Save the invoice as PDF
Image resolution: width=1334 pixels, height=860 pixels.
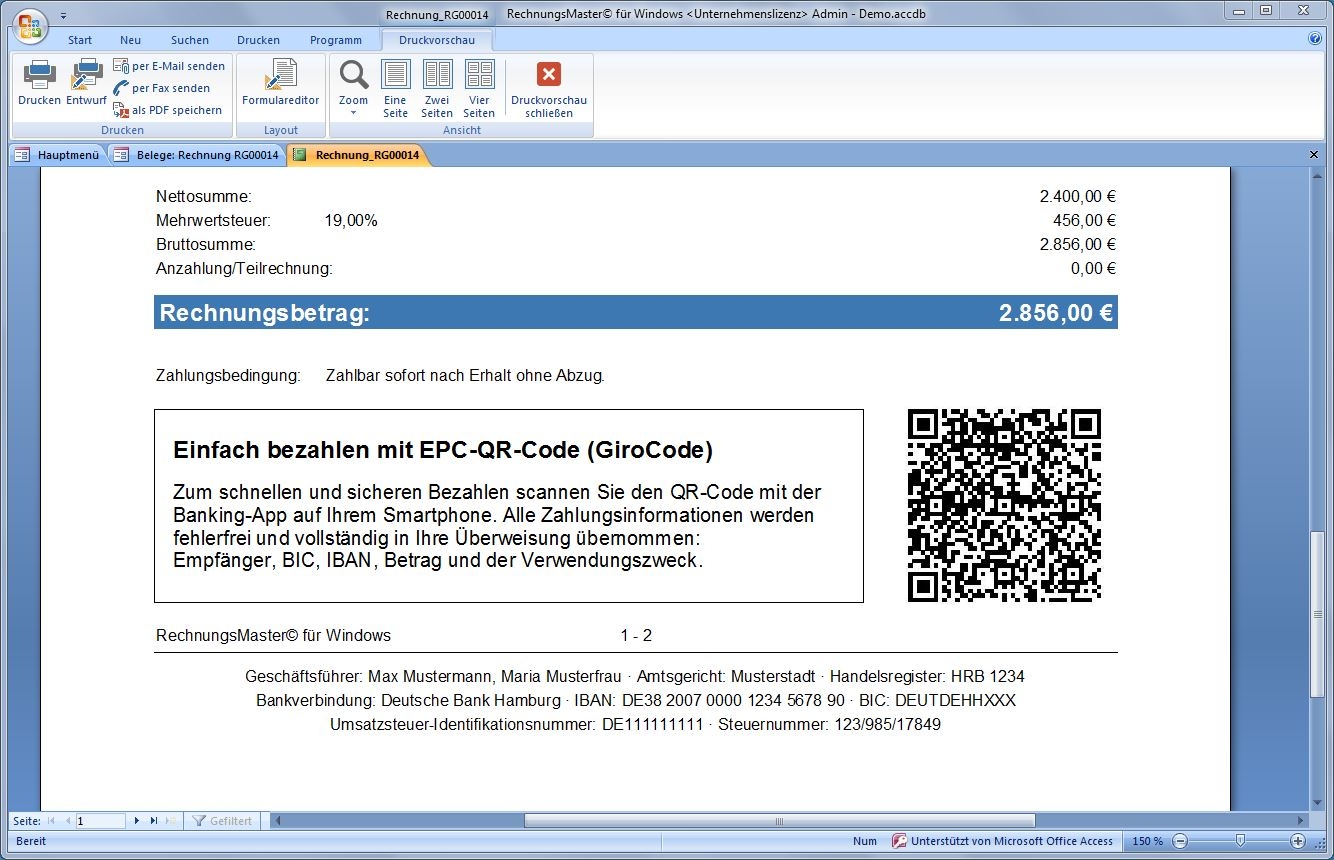pyautogui.click(x=167, y=110)
